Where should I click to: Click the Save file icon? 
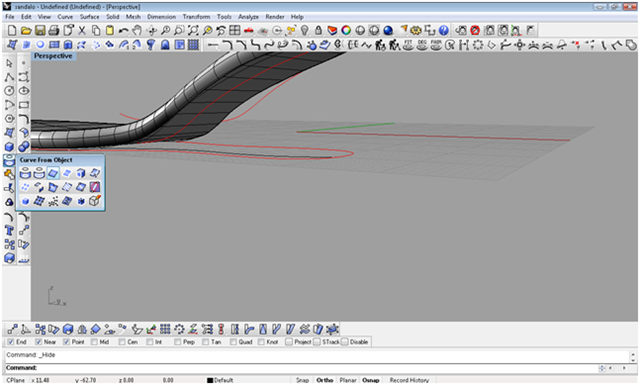click(40, 30)
